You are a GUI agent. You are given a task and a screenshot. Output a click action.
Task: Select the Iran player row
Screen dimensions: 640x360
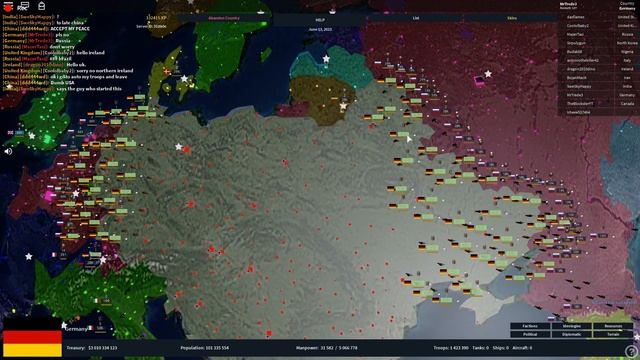click(599, 78)
